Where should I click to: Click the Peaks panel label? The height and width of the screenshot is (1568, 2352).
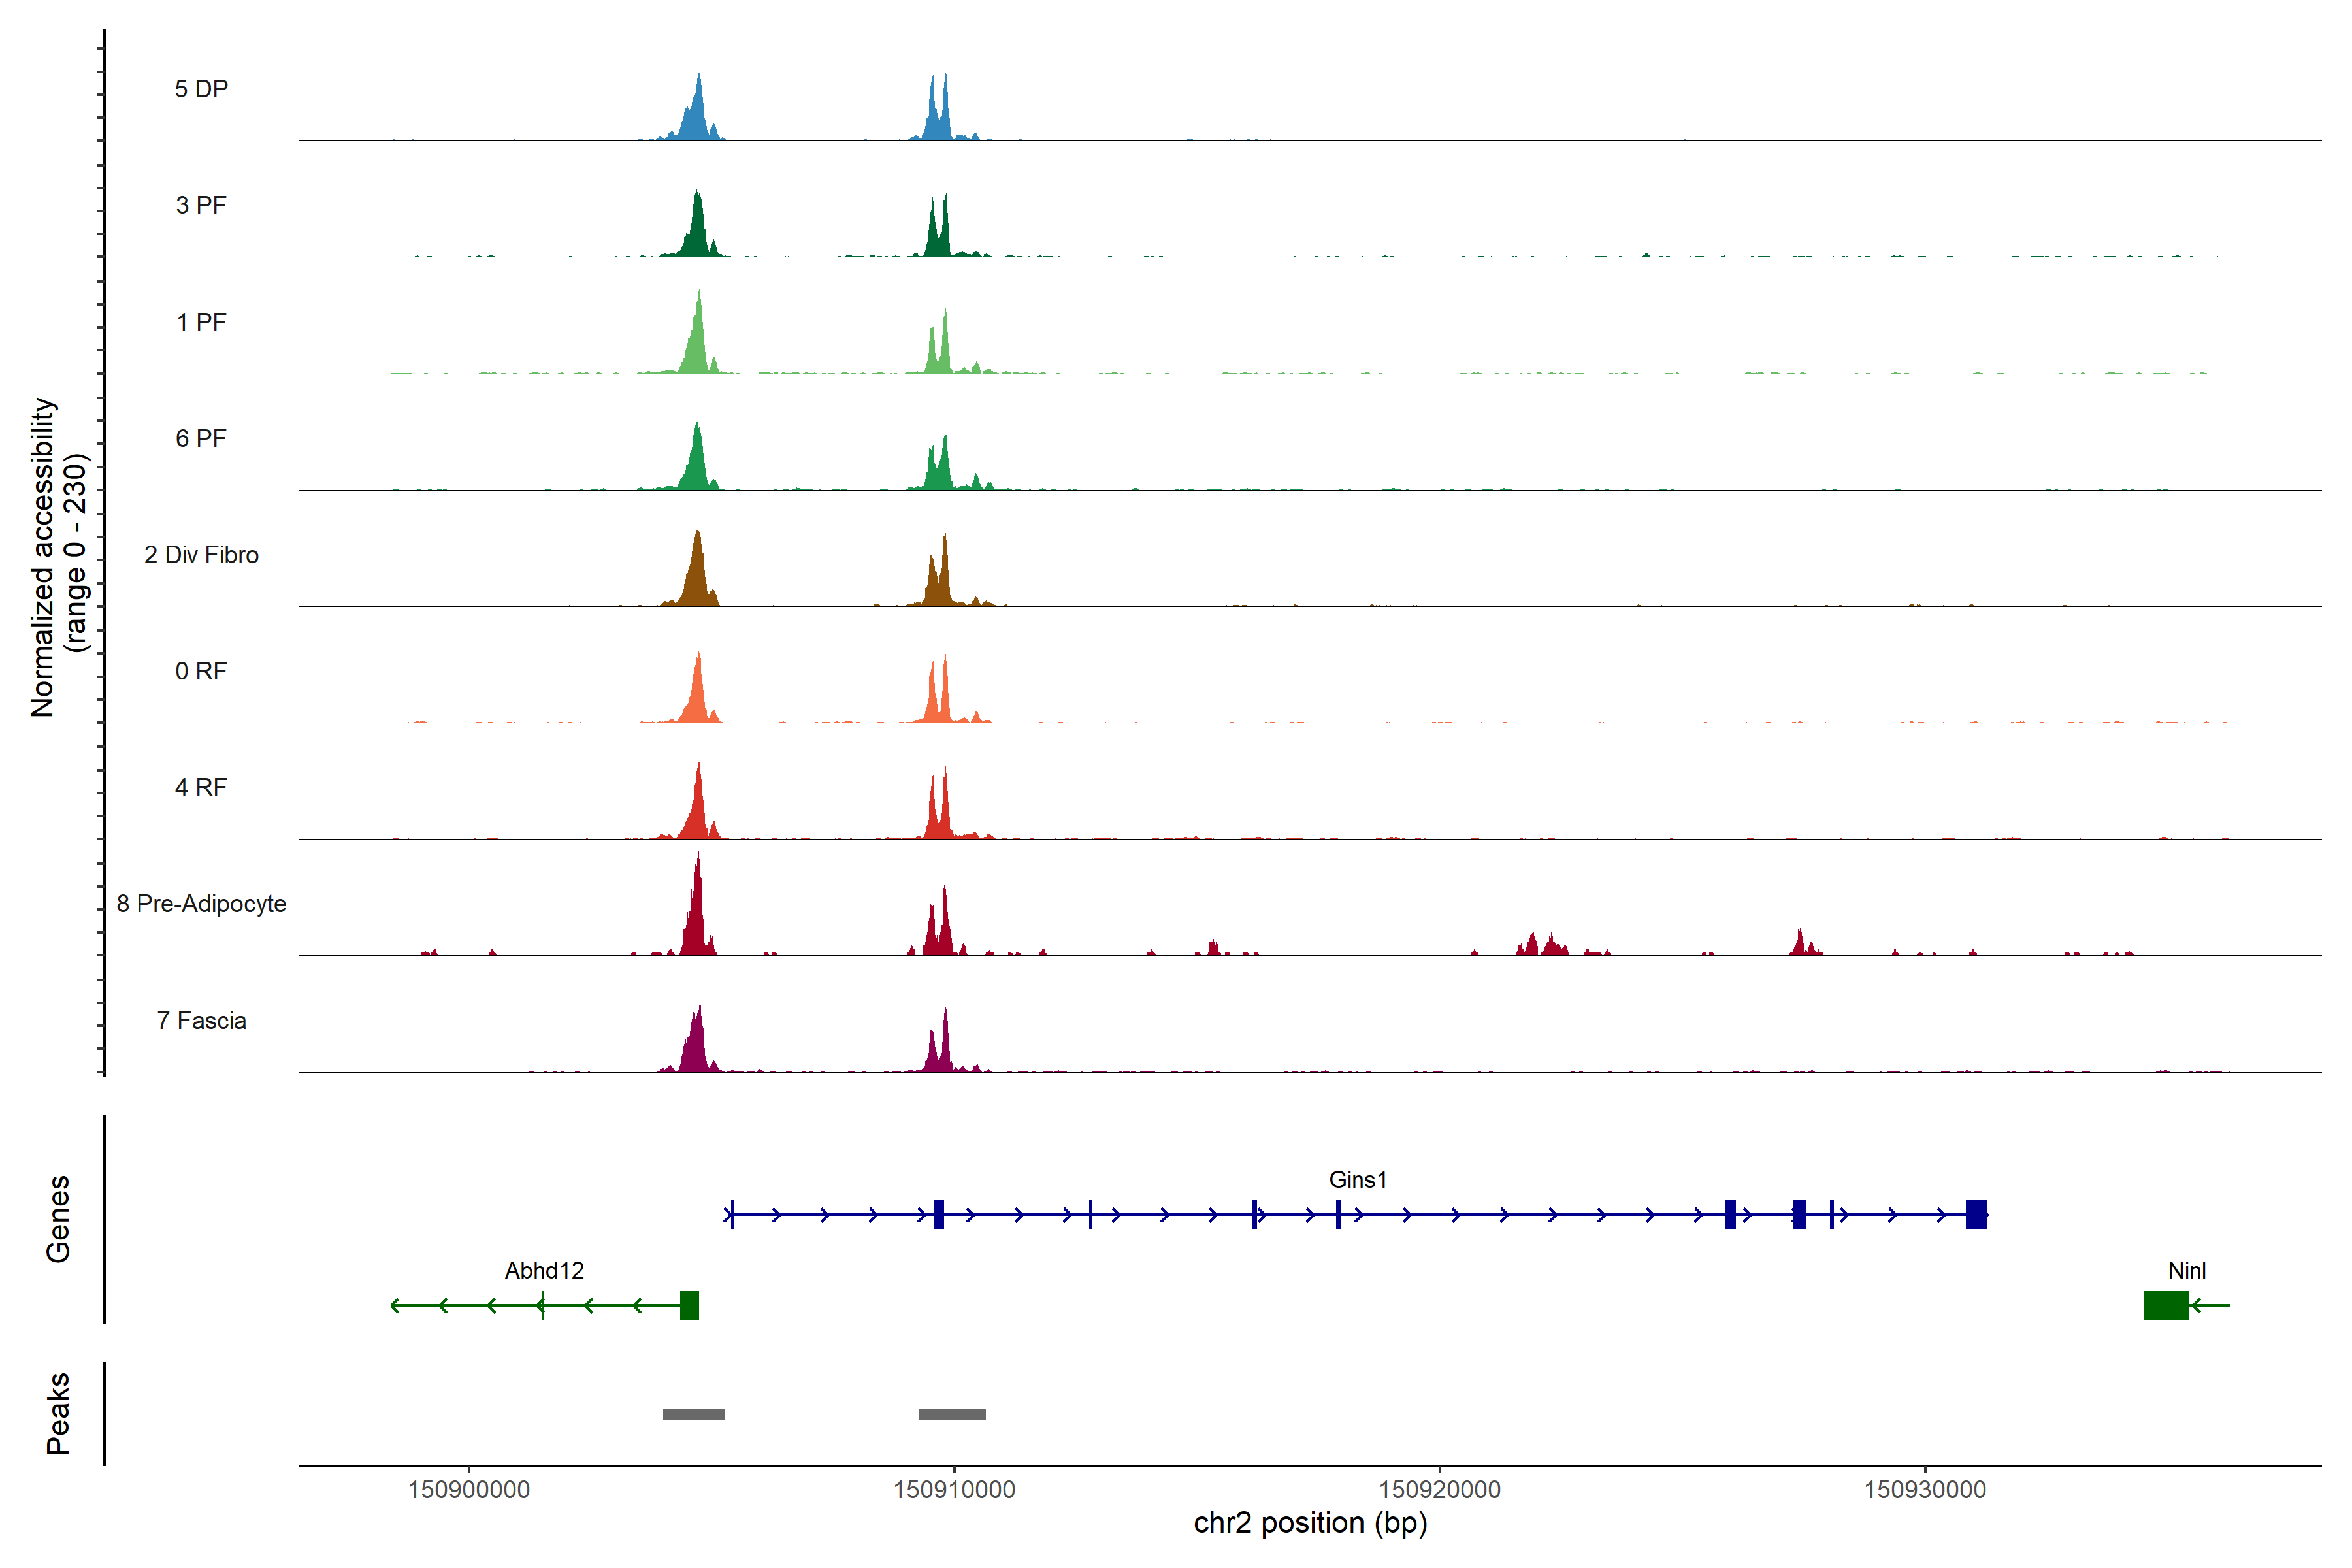pos(58,1412)
